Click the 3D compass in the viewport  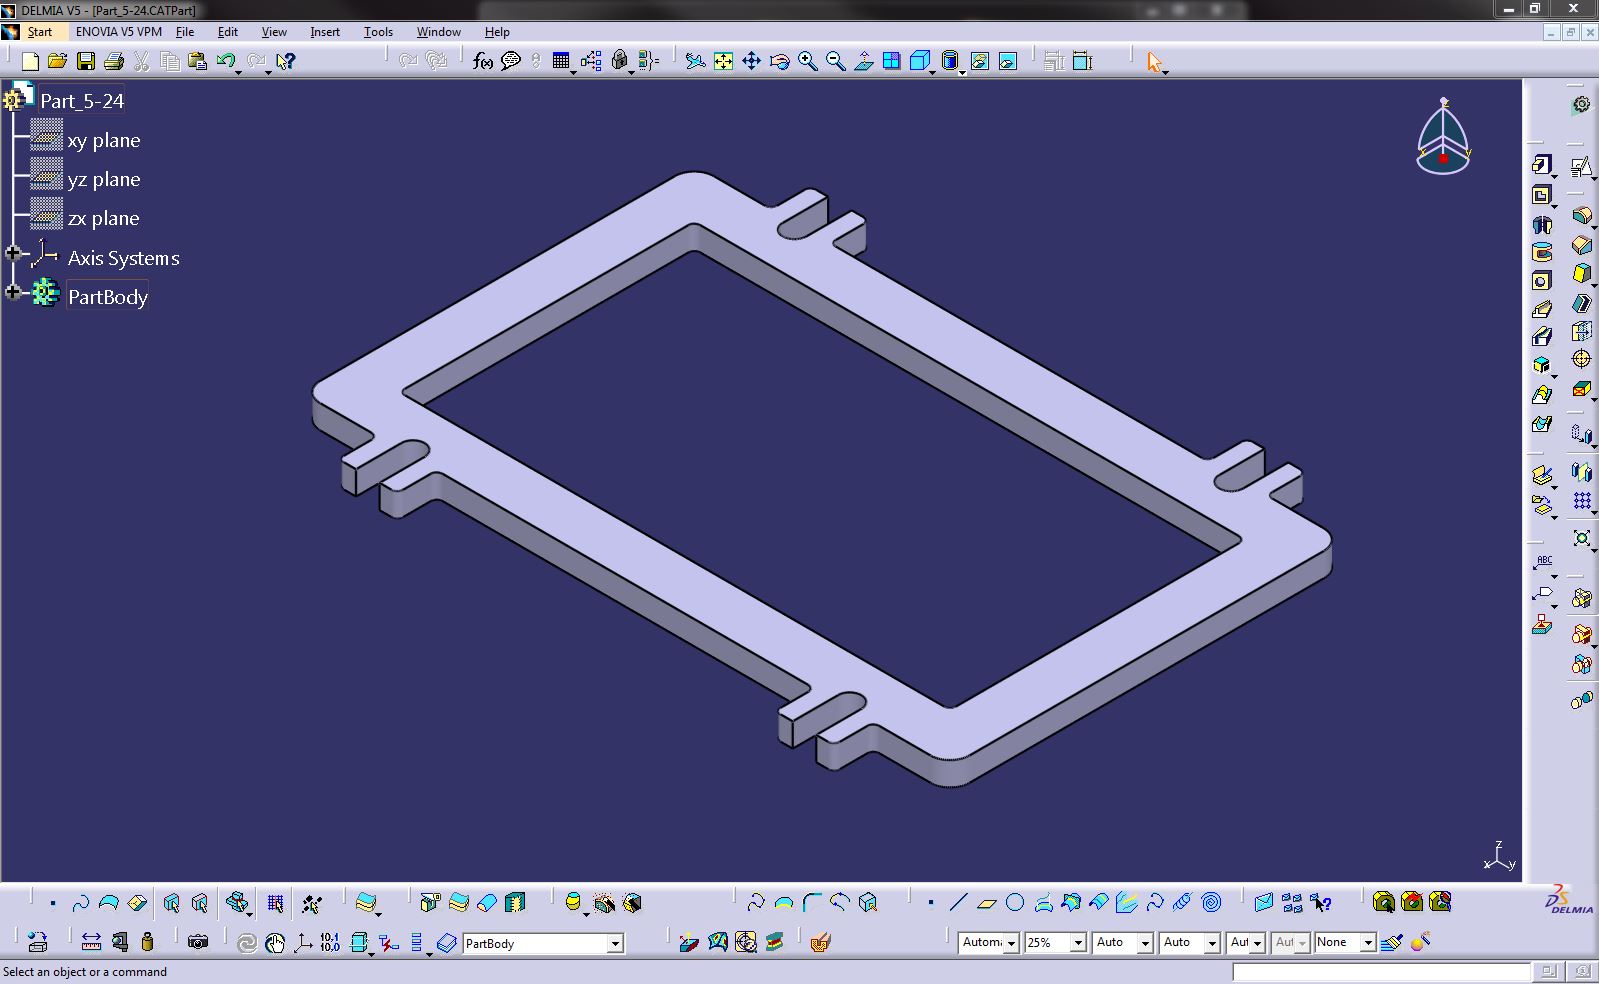point(1444,137)
